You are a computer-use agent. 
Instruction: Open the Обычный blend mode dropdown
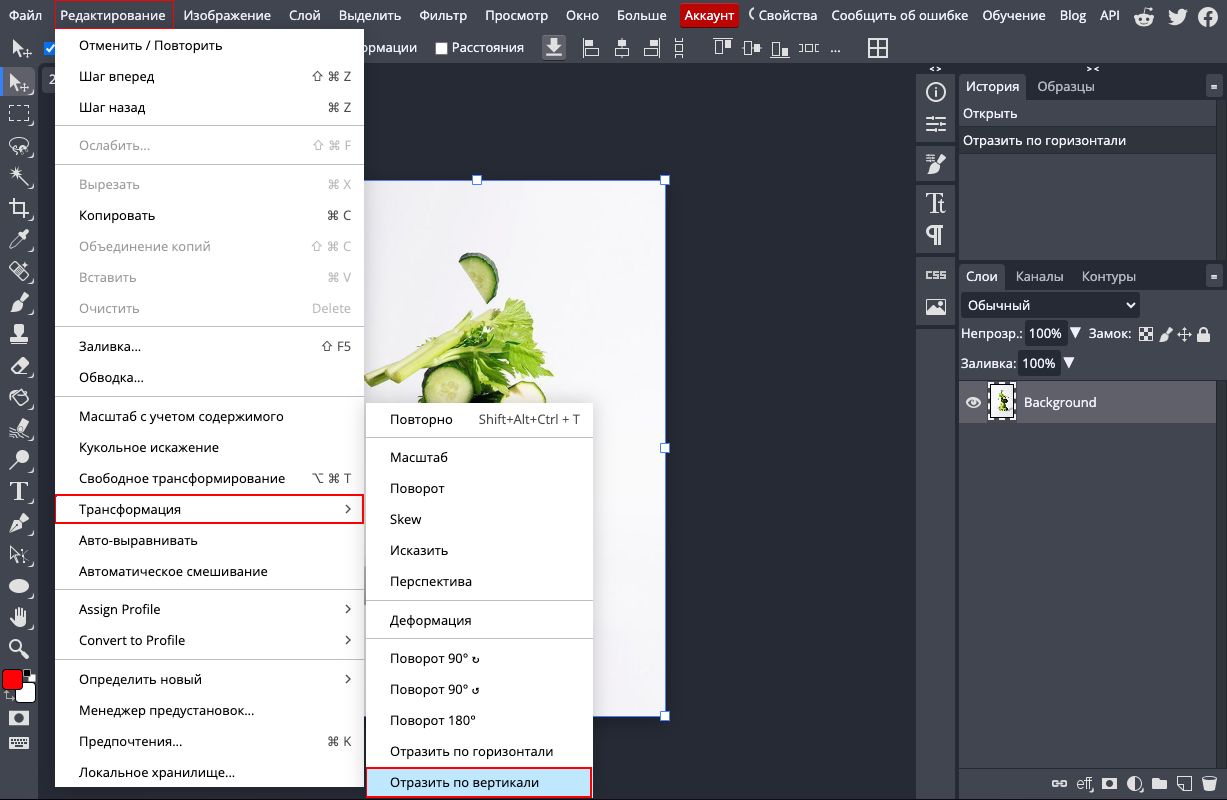point(1050,305)
